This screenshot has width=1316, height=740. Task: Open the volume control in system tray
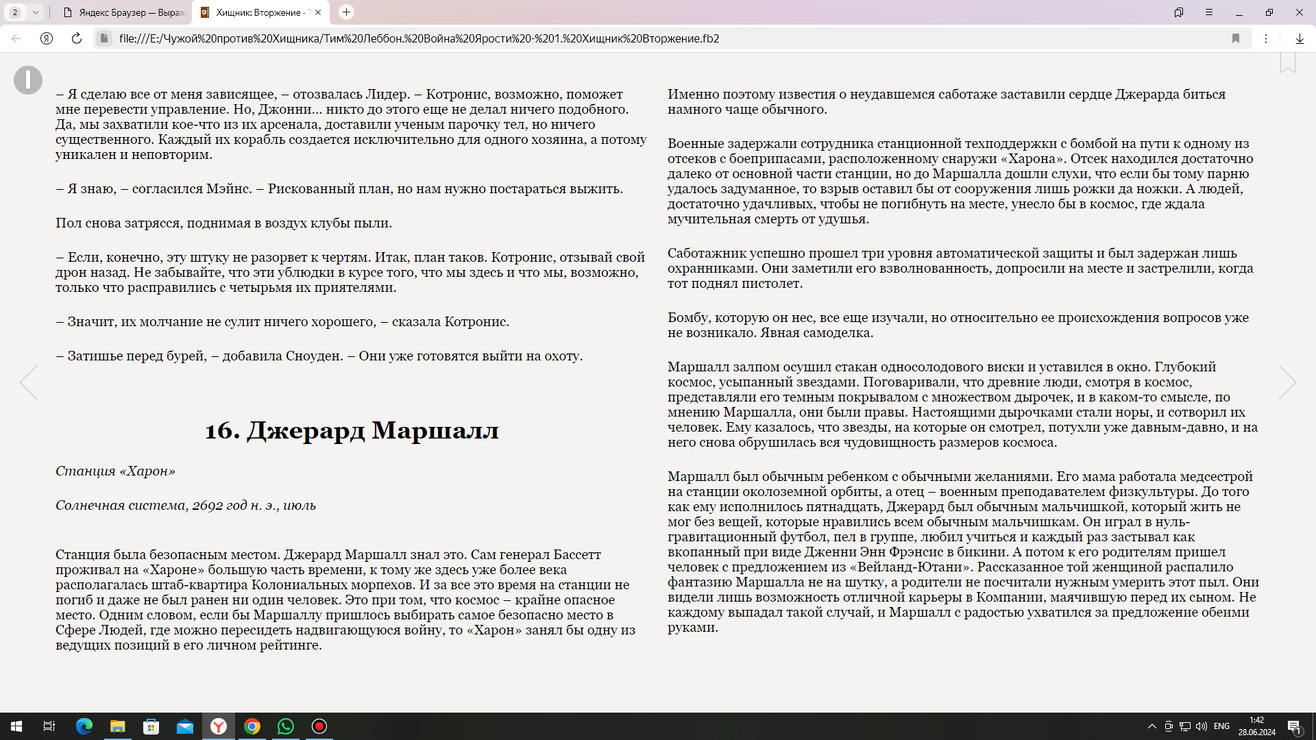point(1201,727)
